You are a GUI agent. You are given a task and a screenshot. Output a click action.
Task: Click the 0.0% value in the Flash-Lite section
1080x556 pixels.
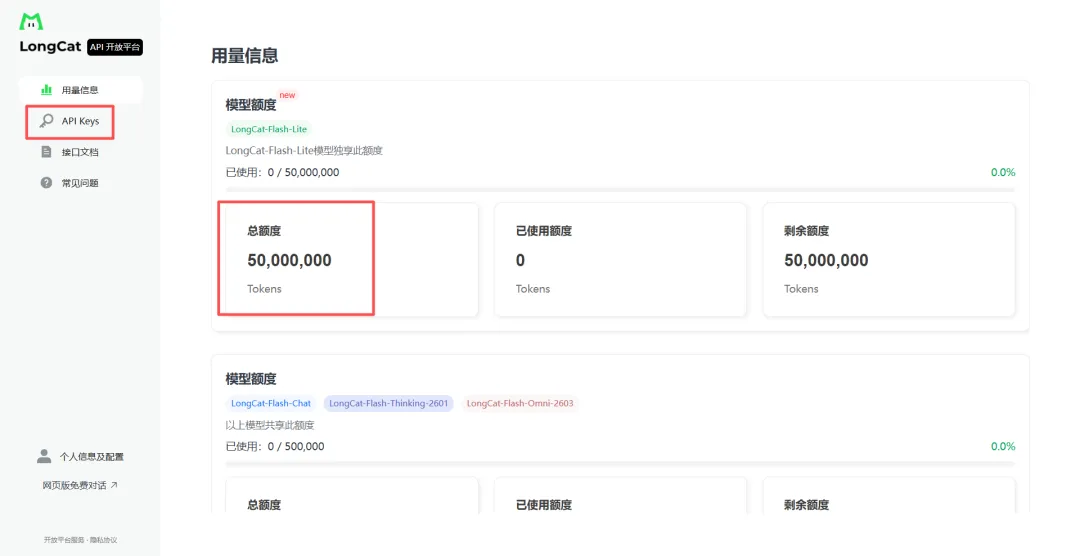tap(1003, 172)
